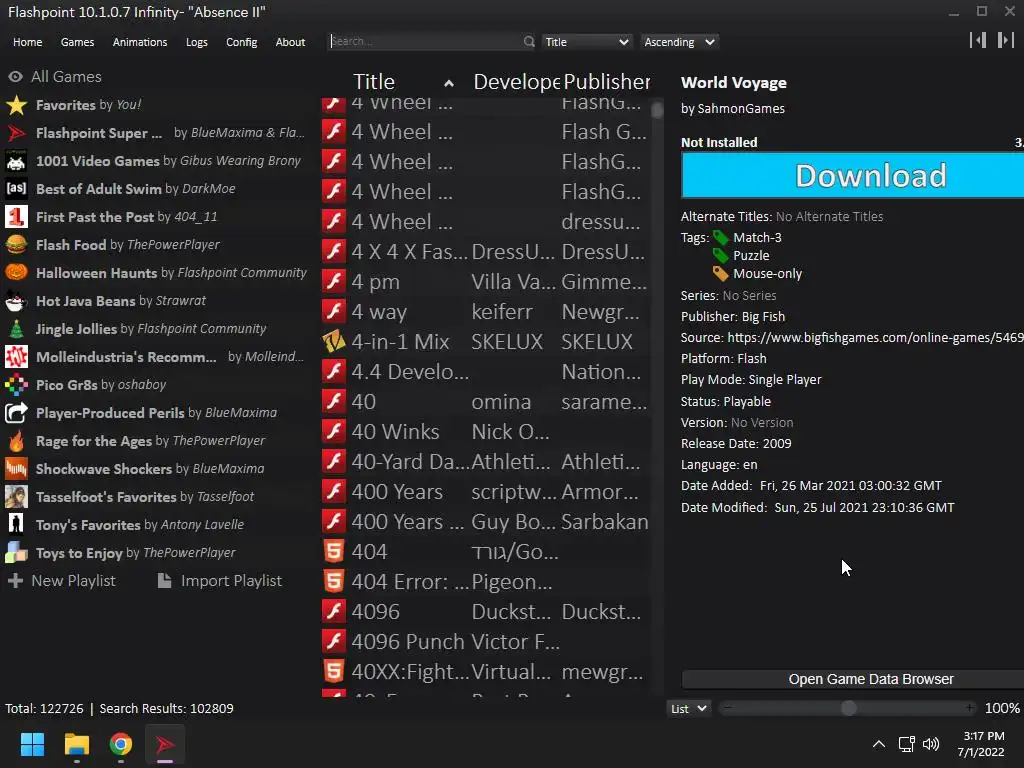
Task: Select the Tasselfoot's Favorites icon
Action: [16, 497]
